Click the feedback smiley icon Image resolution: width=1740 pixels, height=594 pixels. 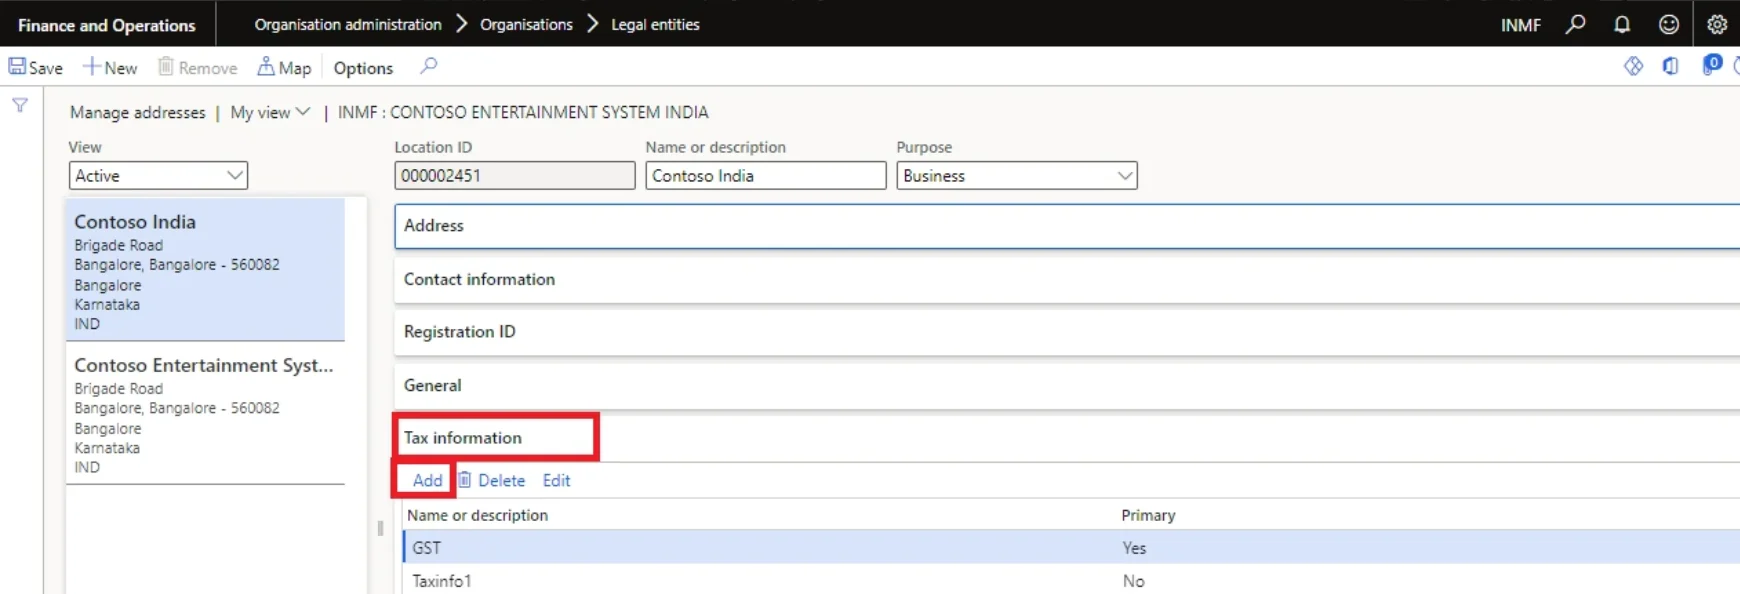click(x=1669, y=24)
